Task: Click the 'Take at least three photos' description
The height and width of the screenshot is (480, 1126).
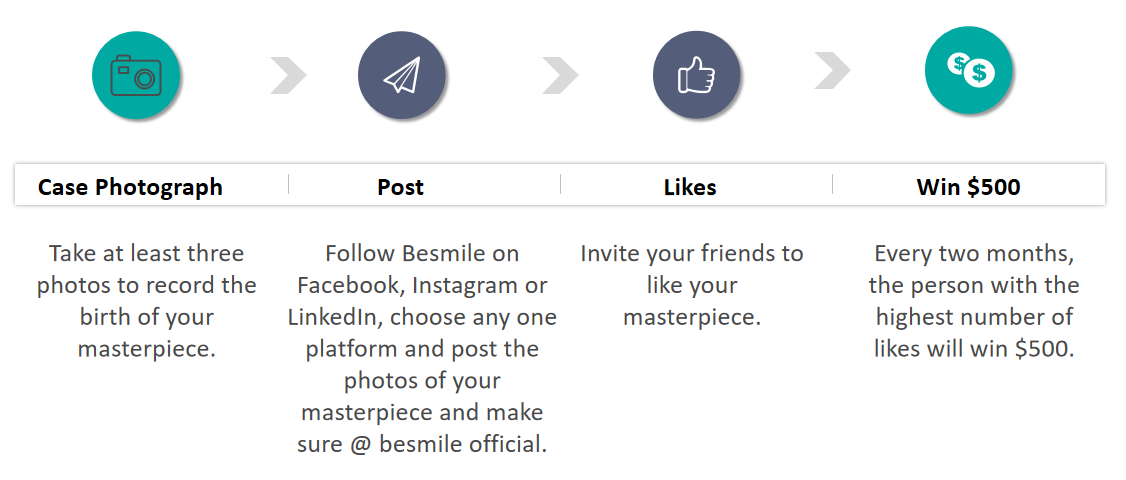Action: tap(146, 301)
